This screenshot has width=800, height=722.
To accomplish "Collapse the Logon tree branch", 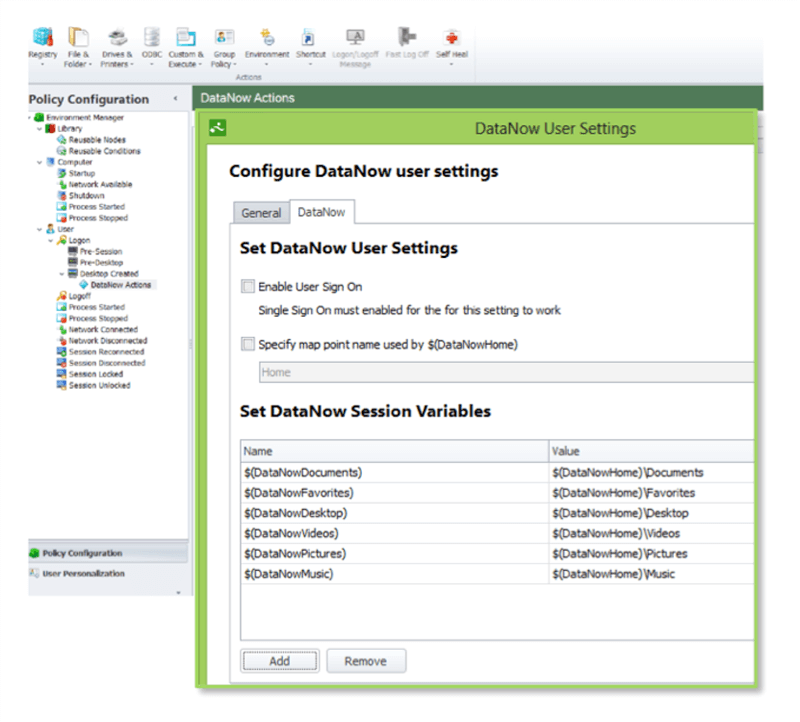I will (51, 241).
